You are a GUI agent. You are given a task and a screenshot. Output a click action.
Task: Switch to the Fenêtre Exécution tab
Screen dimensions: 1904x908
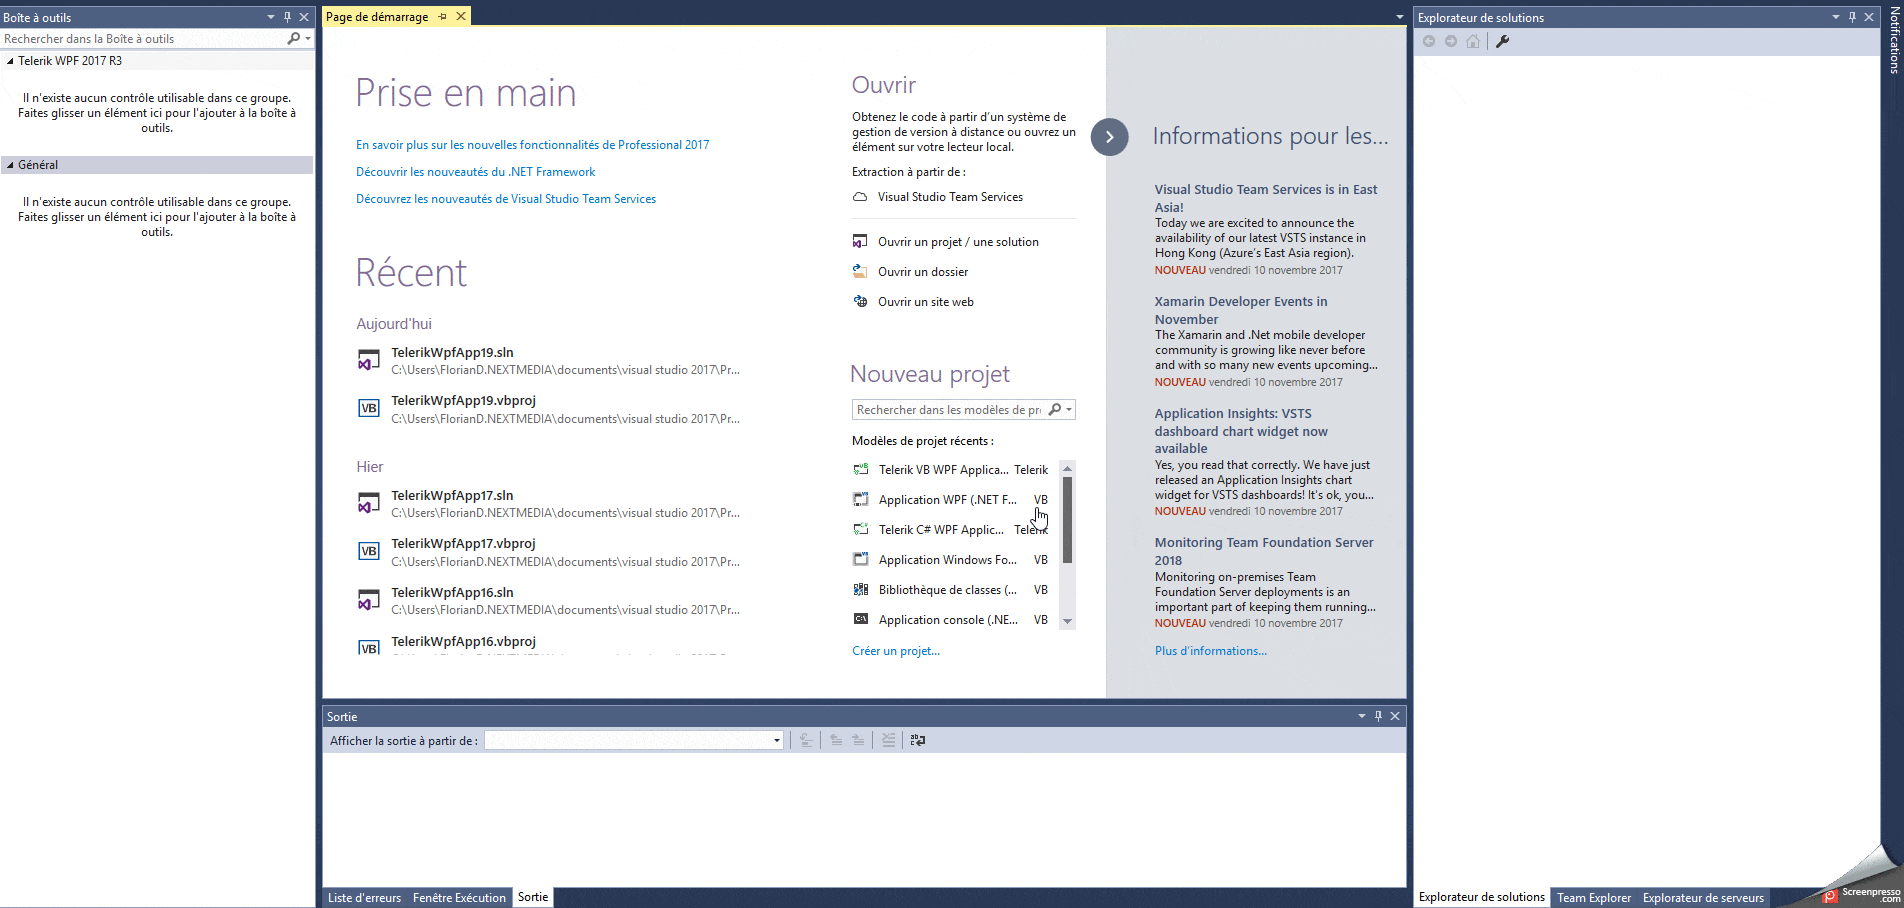(459, 897)
